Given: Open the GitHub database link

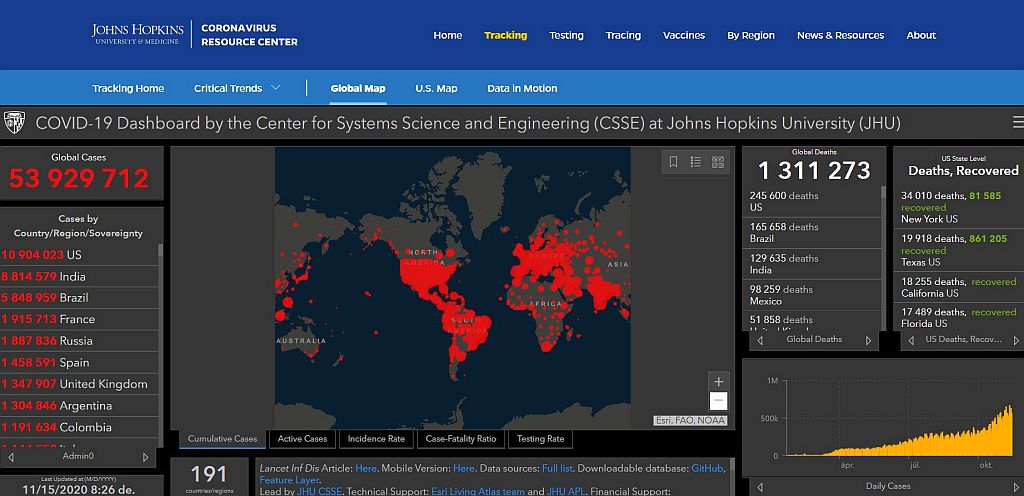Looking at the screenshot, I should click(x=708, y=469).
